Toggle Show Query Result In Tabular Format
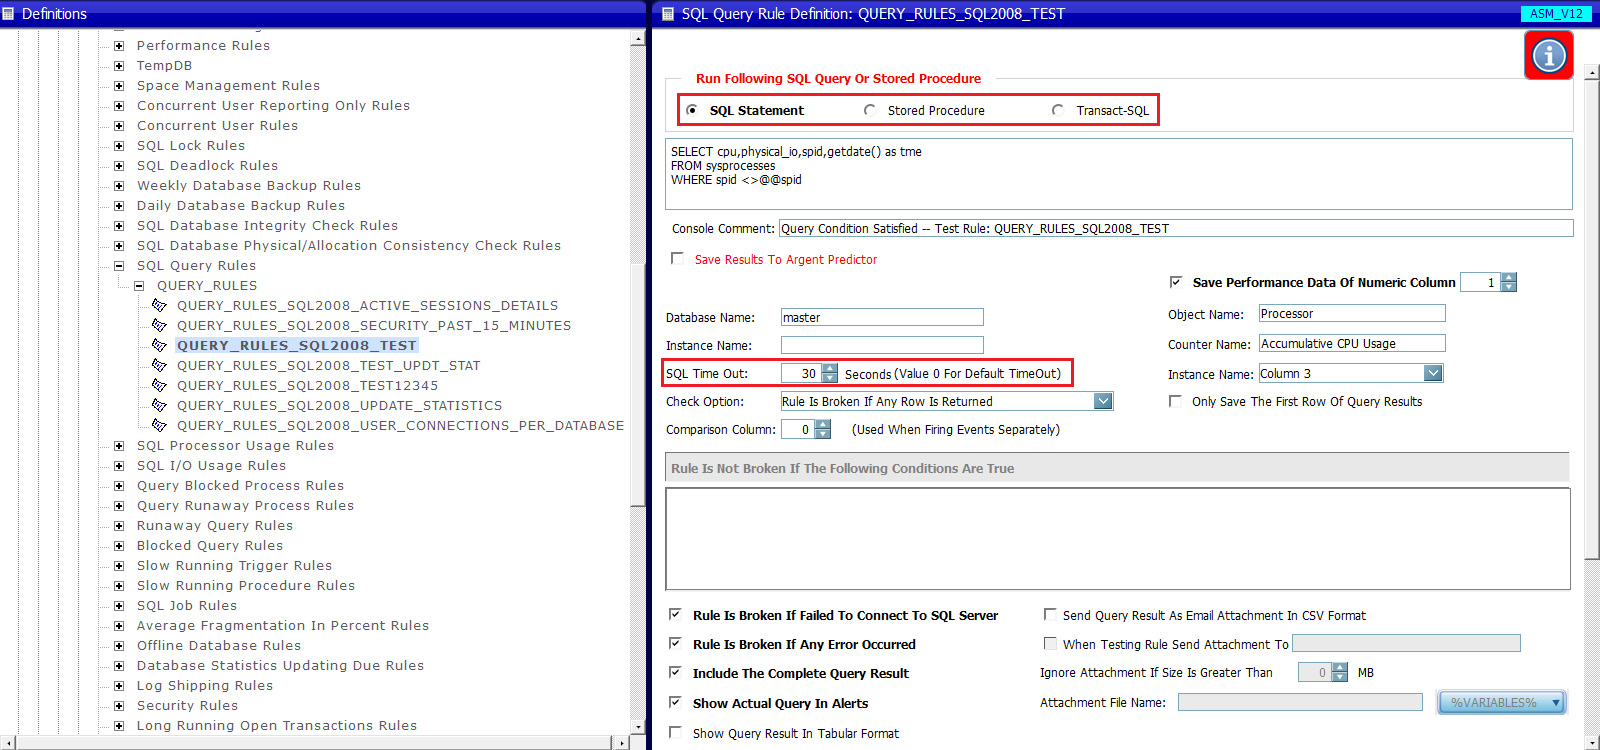The width and height of the screenshot is (1600, 750). point(675,732)
